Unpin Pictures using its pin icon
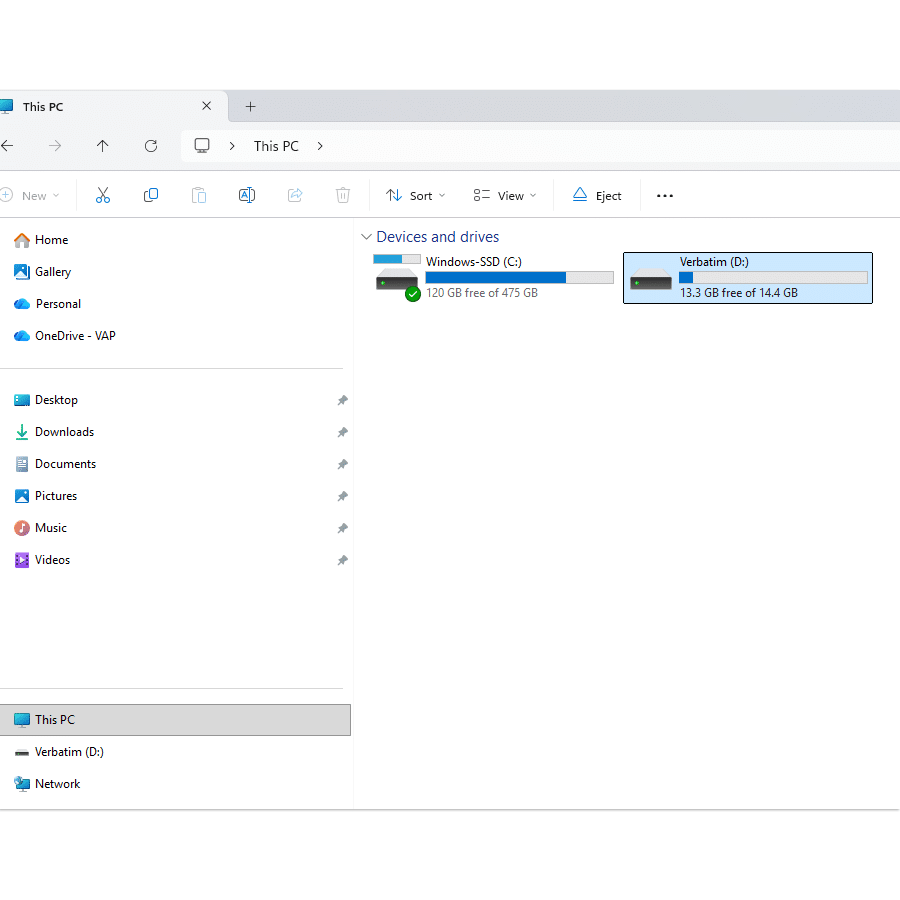900x900 pixels. [343, 496]
